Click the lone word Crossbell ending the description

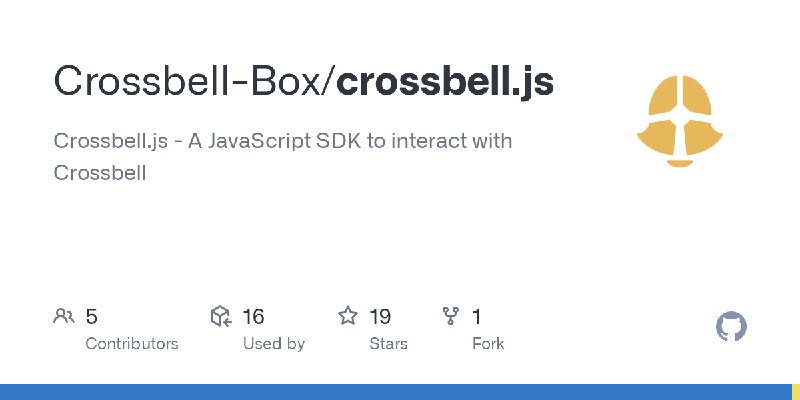(x=100, y=172)
